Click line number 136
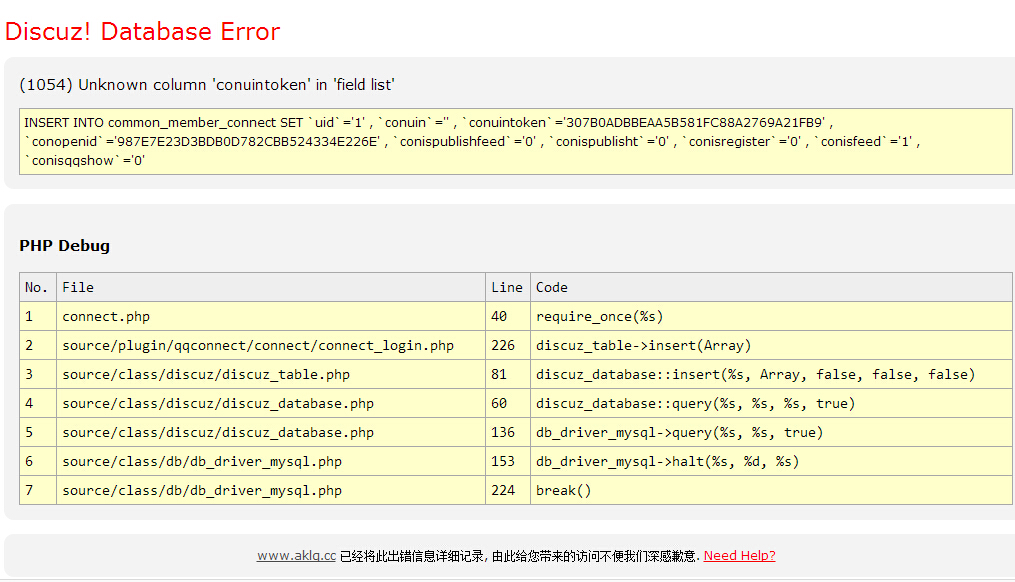The image size is (1015, 582). [x=508, y=432]
